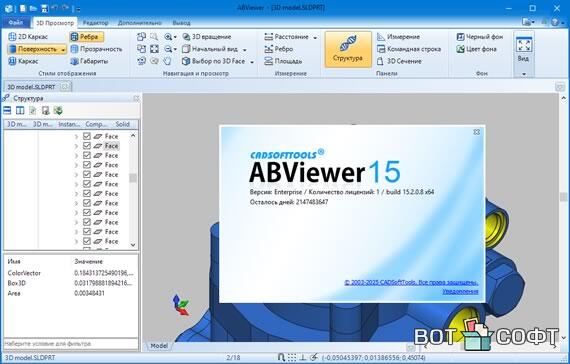Open the Расстояние dropdown arrow
This screenshot has height=364, width=570.
(x=315, y=37)
